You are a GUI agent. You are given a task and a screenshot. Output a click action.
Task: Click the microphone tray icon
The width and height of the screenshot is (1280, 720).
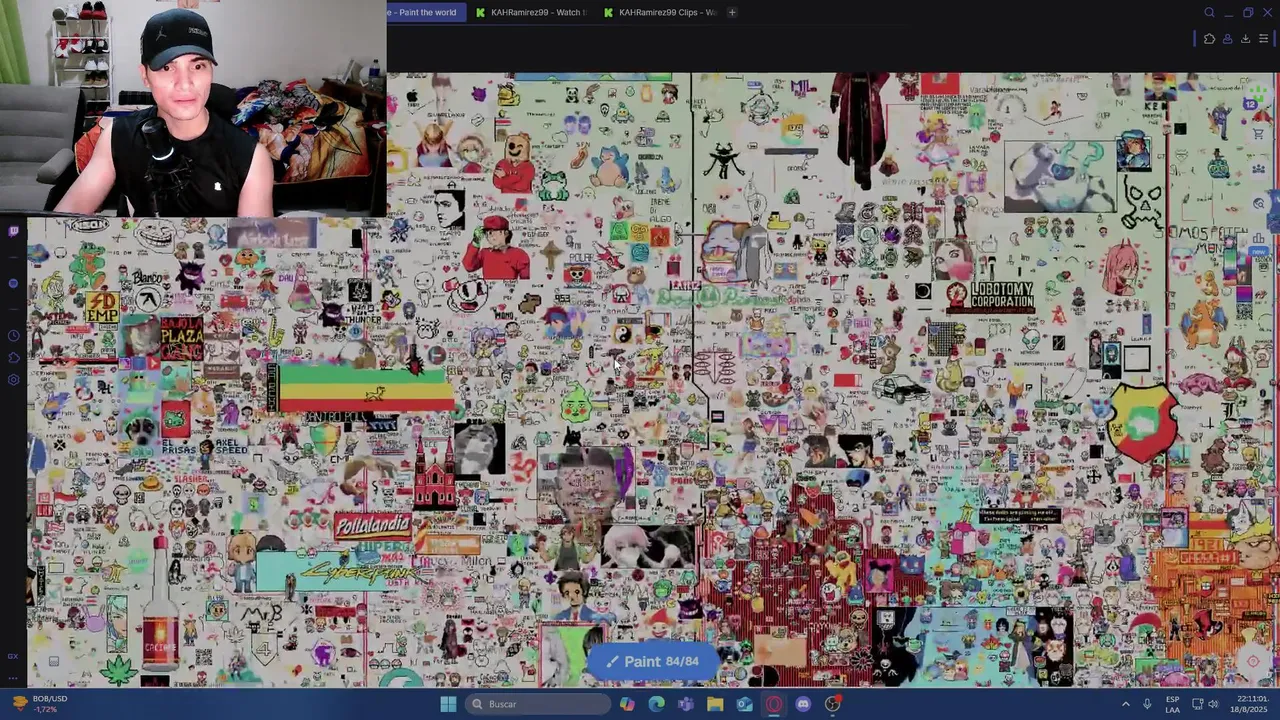[x=1147, y=704]
